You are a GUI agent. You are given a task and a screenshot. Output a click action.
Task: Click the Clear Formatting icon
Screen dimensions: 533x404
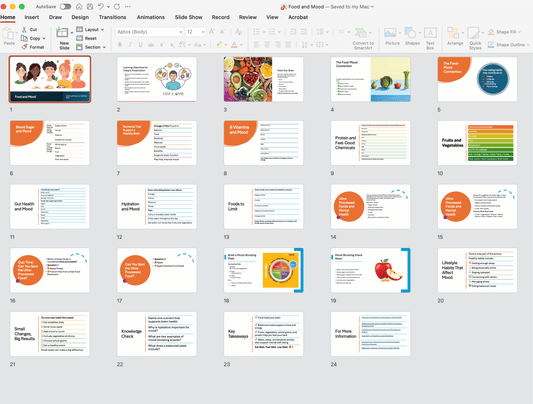click(239, 32)
